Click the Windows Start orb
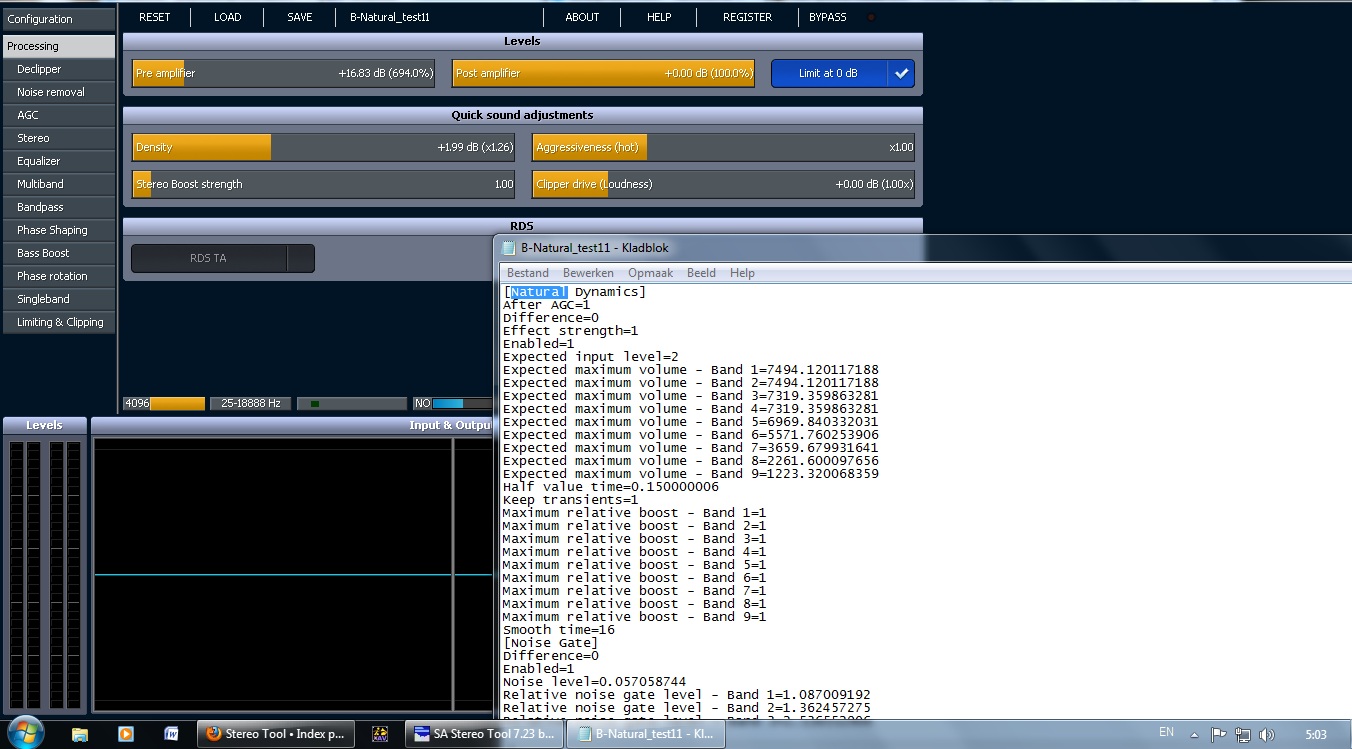 (25, 732)
